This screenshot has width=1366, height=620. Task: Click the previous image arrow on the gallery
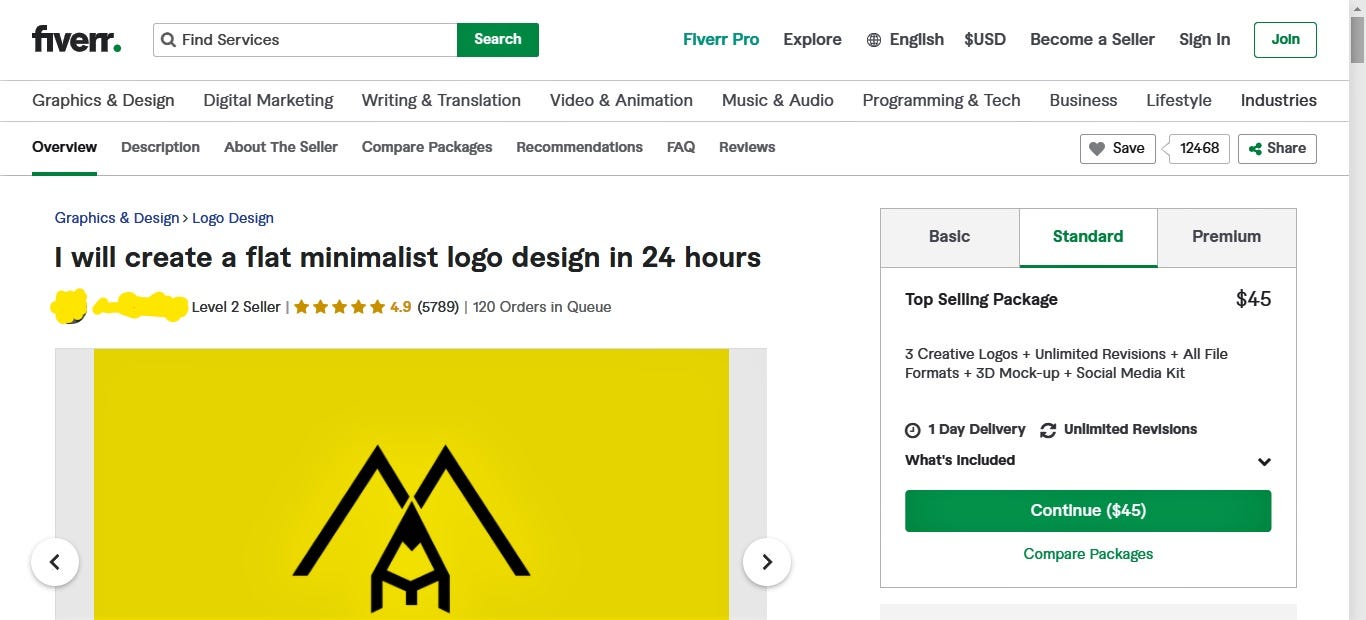(55, 562)
